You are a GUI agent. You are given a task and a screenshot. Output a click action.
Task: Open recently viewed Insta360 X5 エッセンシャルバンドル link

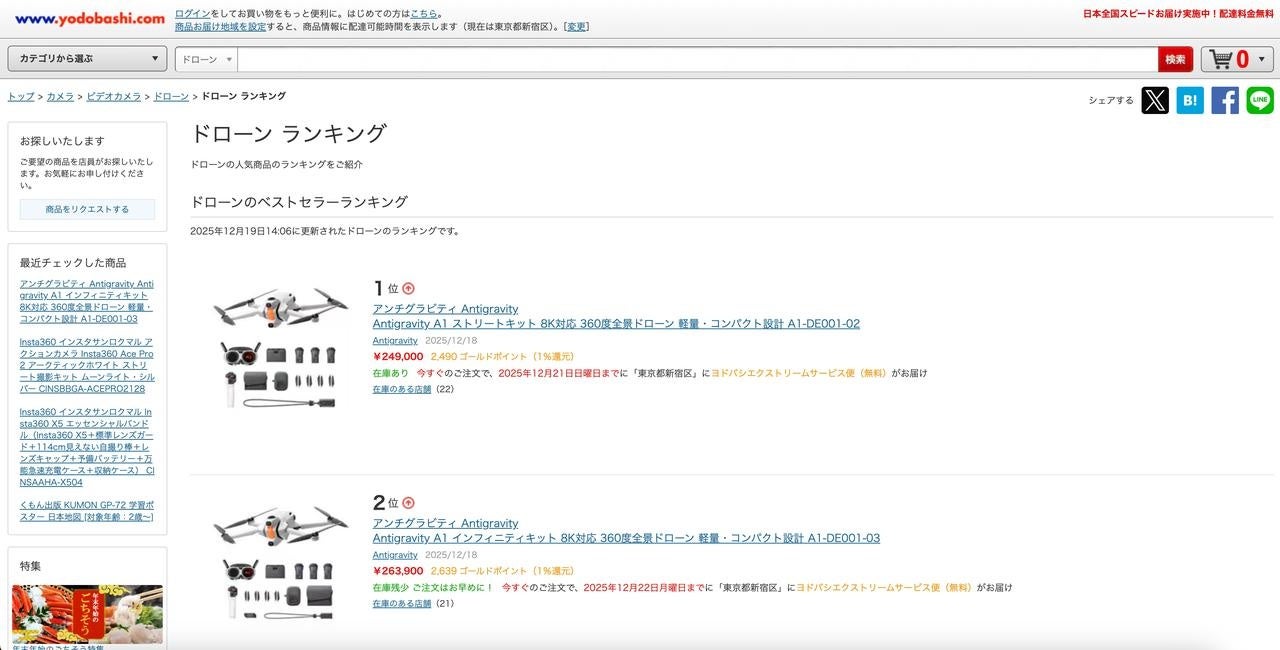[87, 447]
